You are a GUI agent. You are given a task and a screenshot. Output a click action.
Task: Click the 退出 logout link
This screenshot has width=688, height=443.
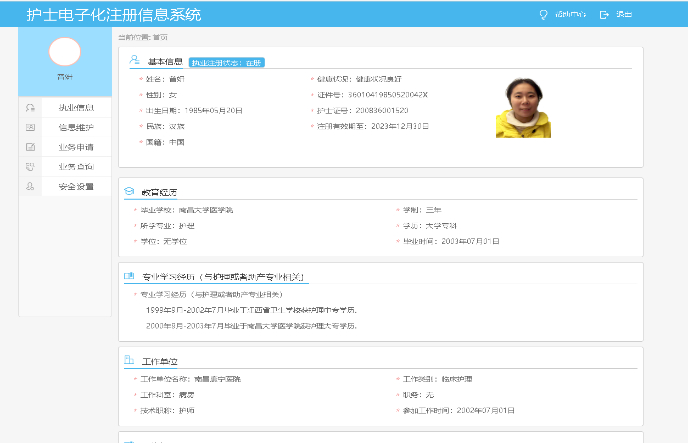(x=624, y=15)
